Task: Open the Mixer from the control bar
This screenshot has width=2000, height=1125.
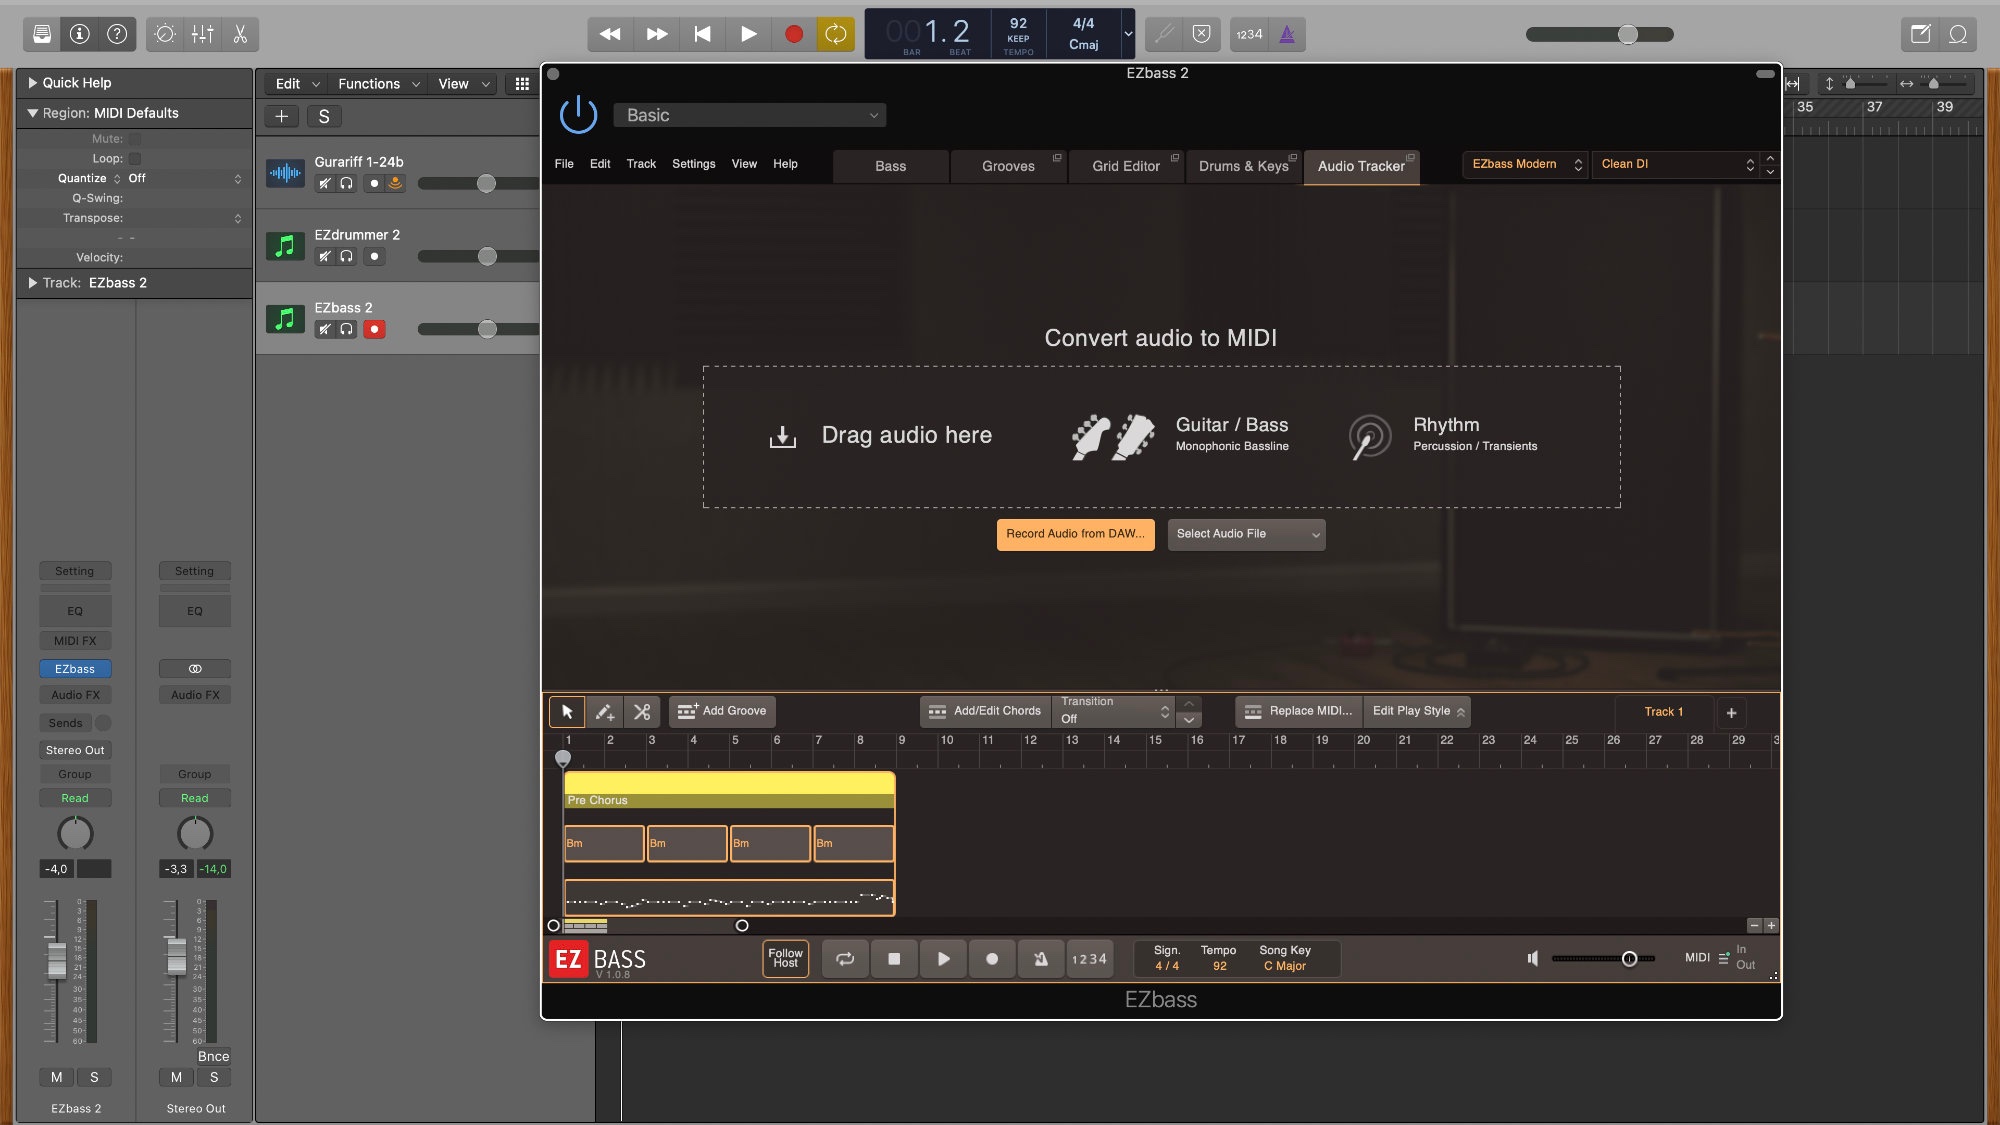Action: pyautogui.click(x=202, y=34)
